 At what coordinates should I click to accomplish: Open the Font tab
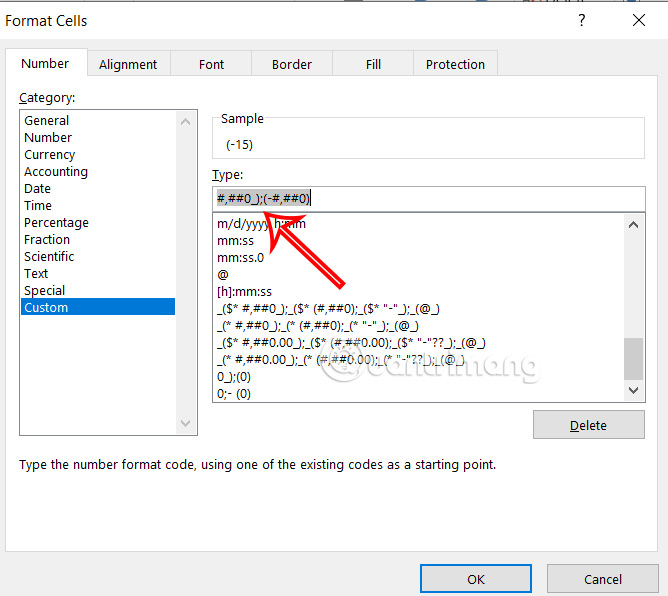coord(211,64)
